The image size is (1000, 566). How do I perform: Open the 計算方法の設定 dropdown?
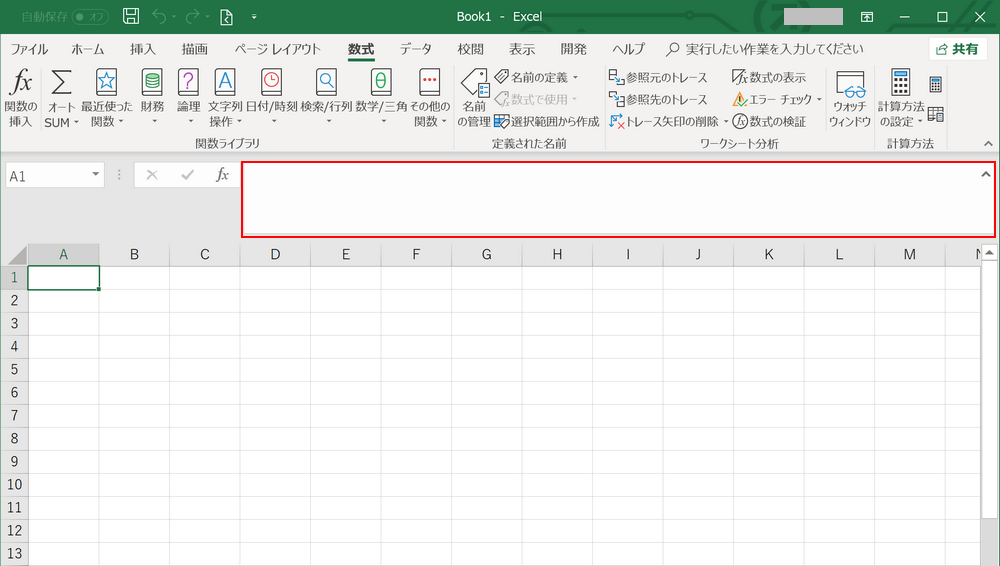pyautogui.click(x=900, y=100)
